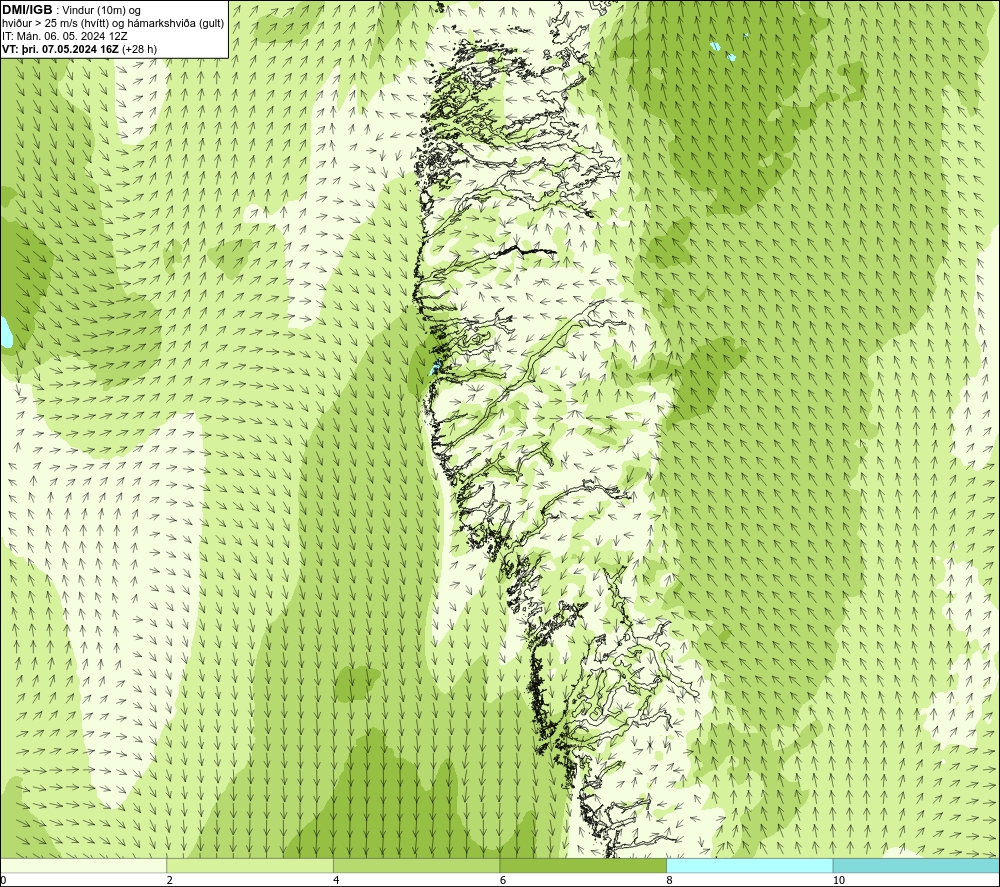This screenshot has height=887, width=1000.
Task: Click the 'hviður > 25 m/s (hvítt)' description line
Action: tap(113, 23)
